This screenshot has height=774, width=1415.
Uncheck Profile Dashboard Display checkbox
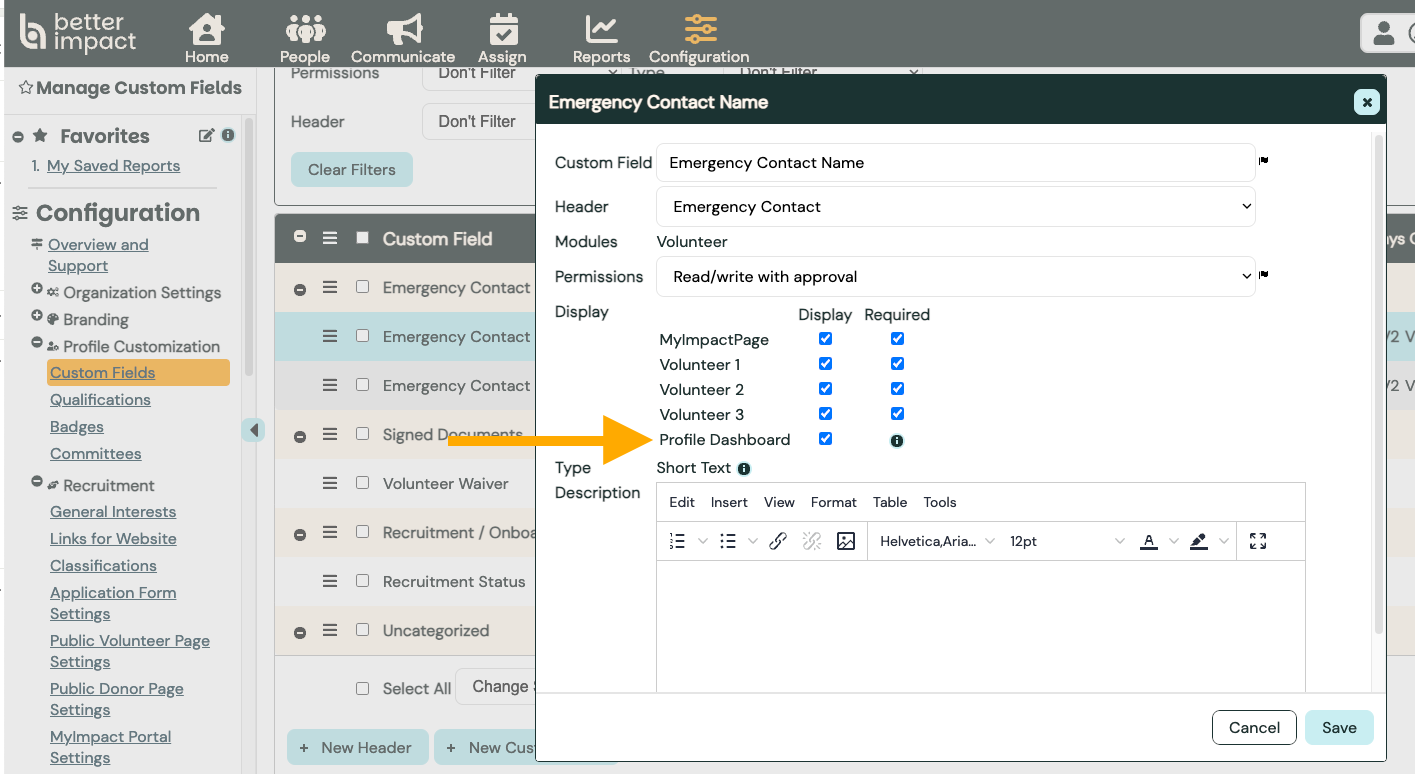coord(825,439)
